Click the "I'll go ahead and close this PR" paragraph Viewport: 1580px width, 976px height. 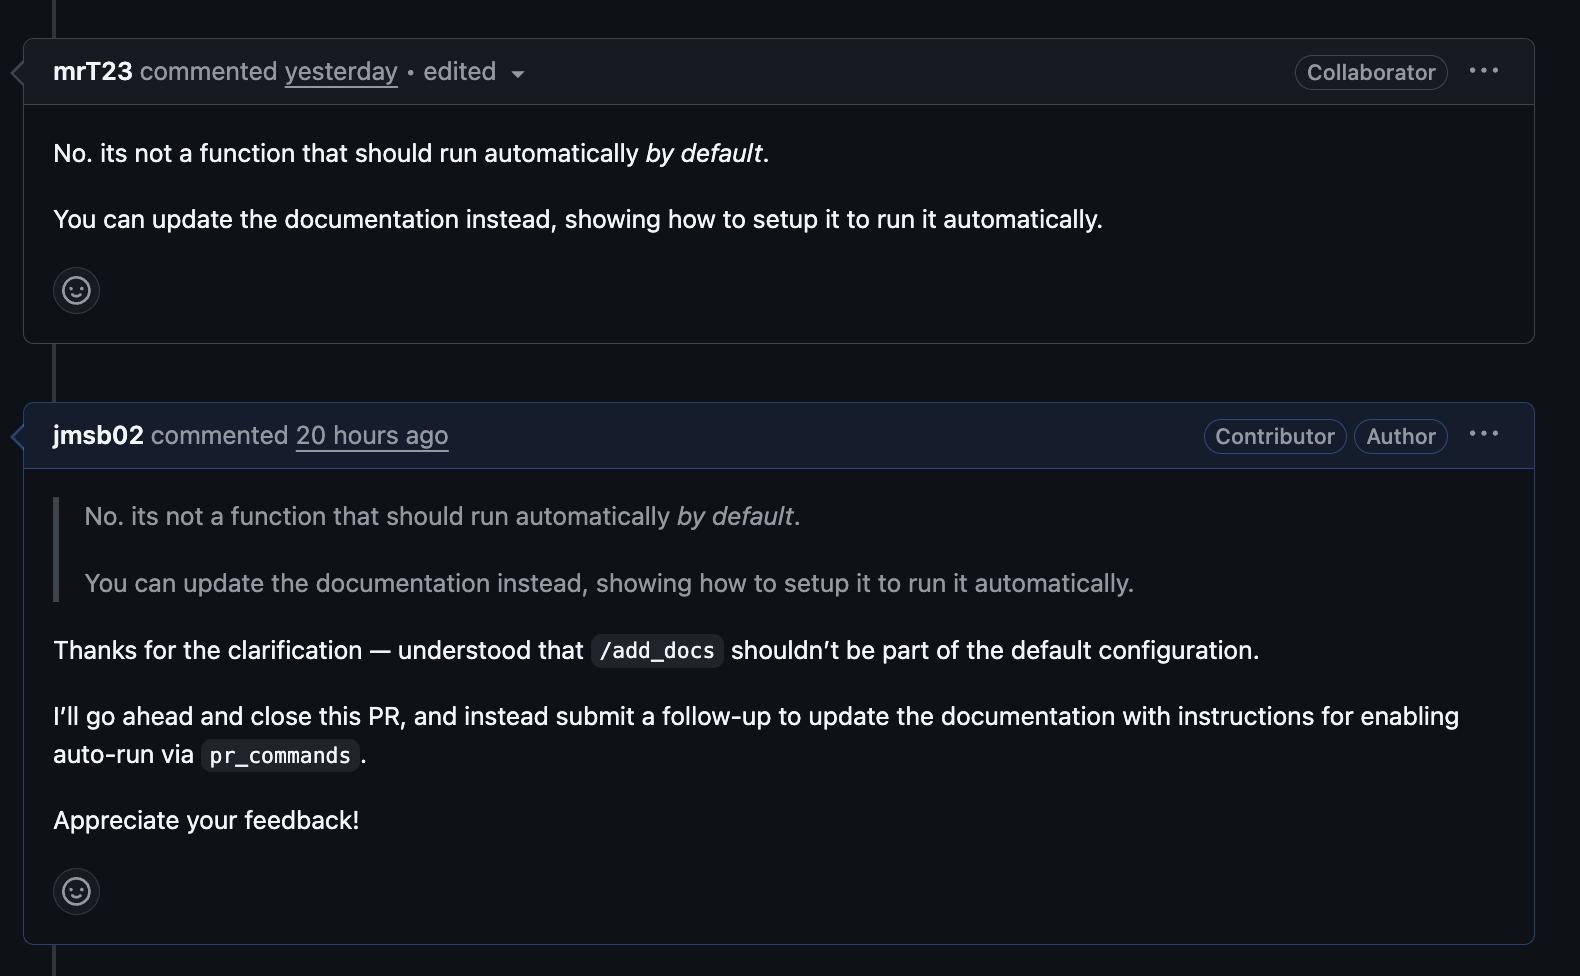(x=755, y=717)
